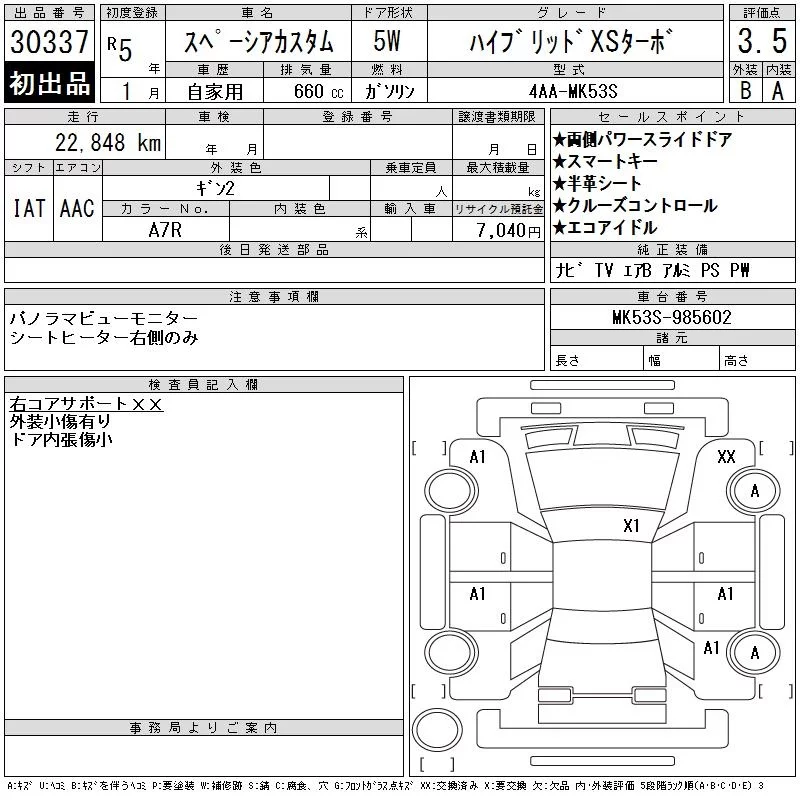Click the spare tire circle in the diagram

coord(437,730)
